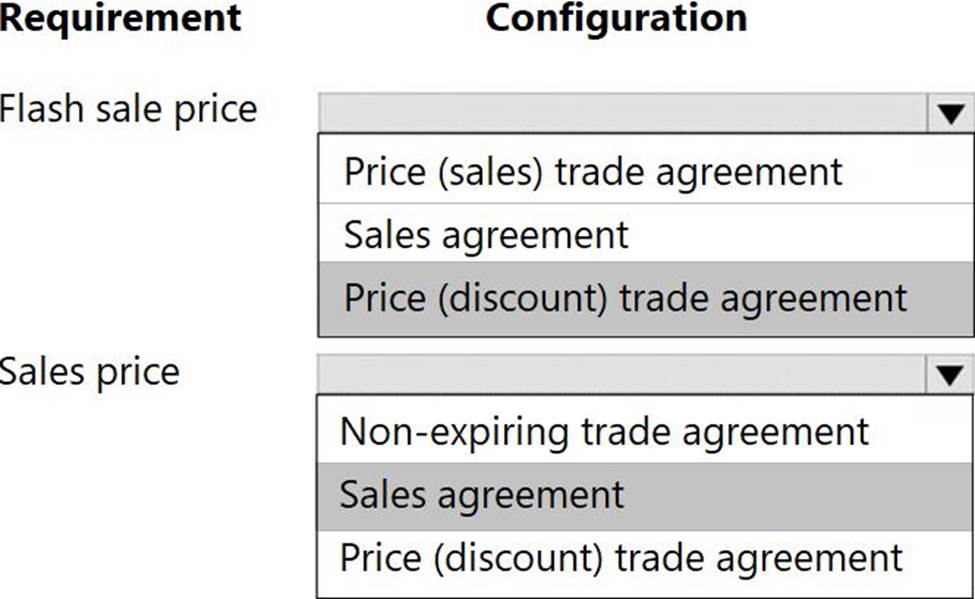Screen dimensions: 975x599
Task: Select Price (discount) trade agreement for Sales price
Action: [620, 558]
